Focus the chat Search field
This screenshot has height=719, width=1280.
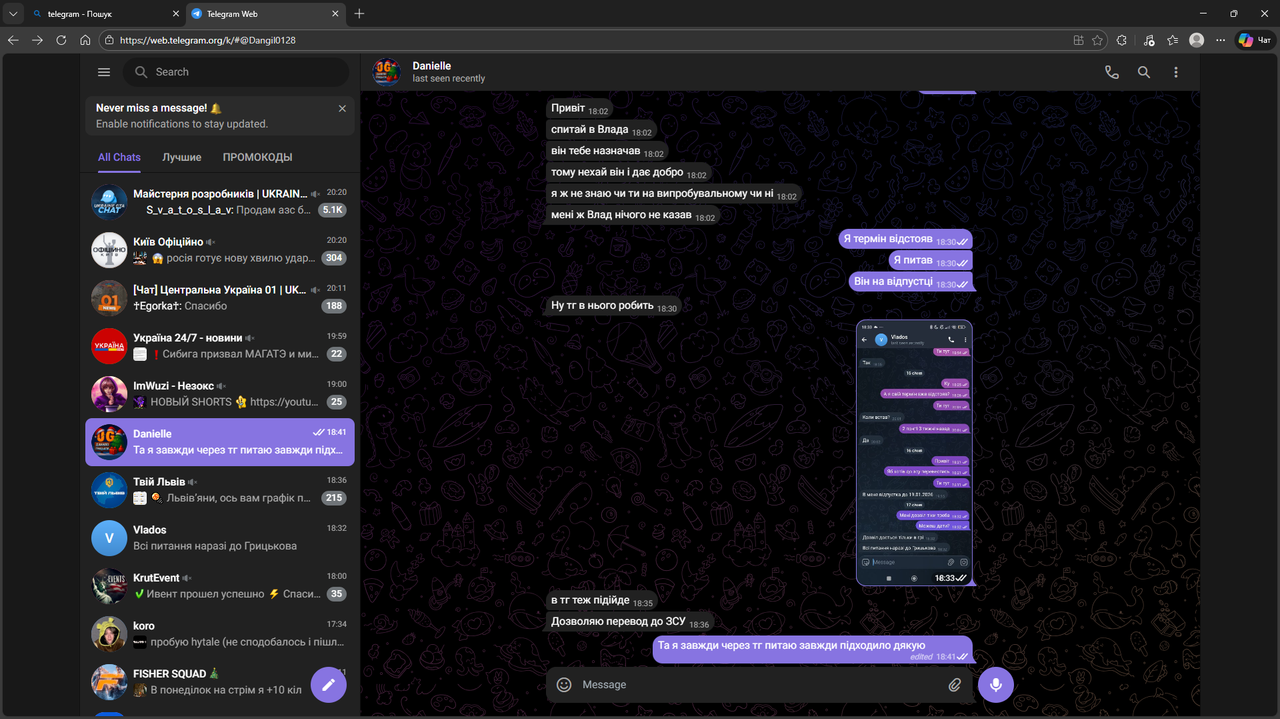click(x=236, y=72)
